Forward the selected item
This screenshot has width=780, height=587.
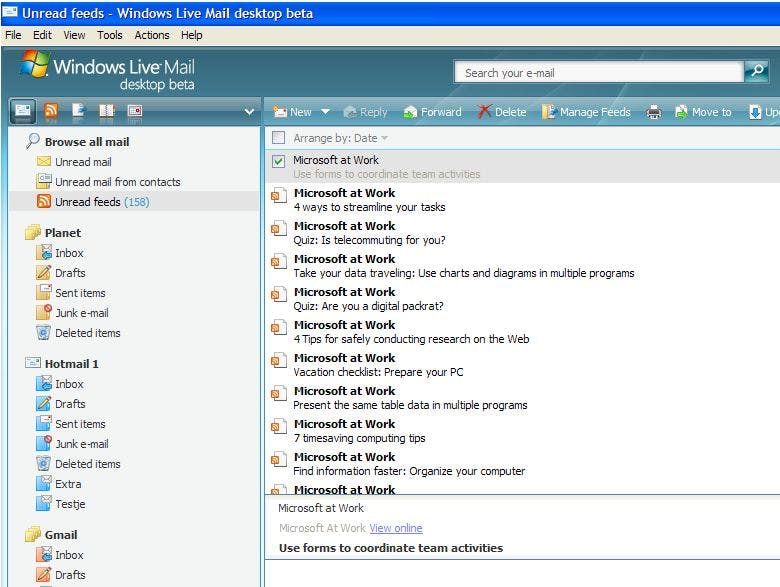click(432, 112)
